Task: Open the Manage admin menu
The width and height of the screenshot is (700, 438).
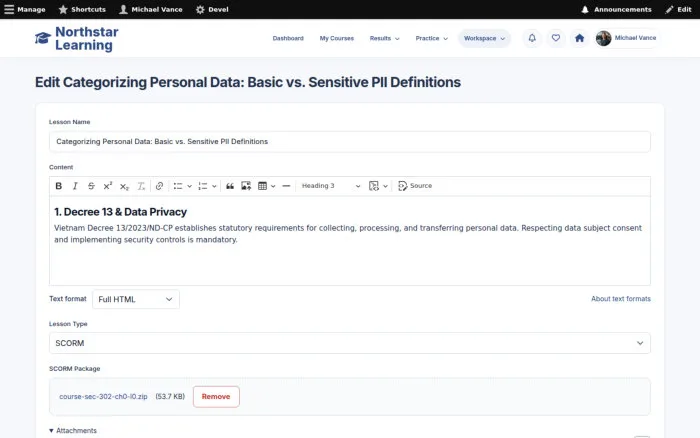Action: [25, 9]
